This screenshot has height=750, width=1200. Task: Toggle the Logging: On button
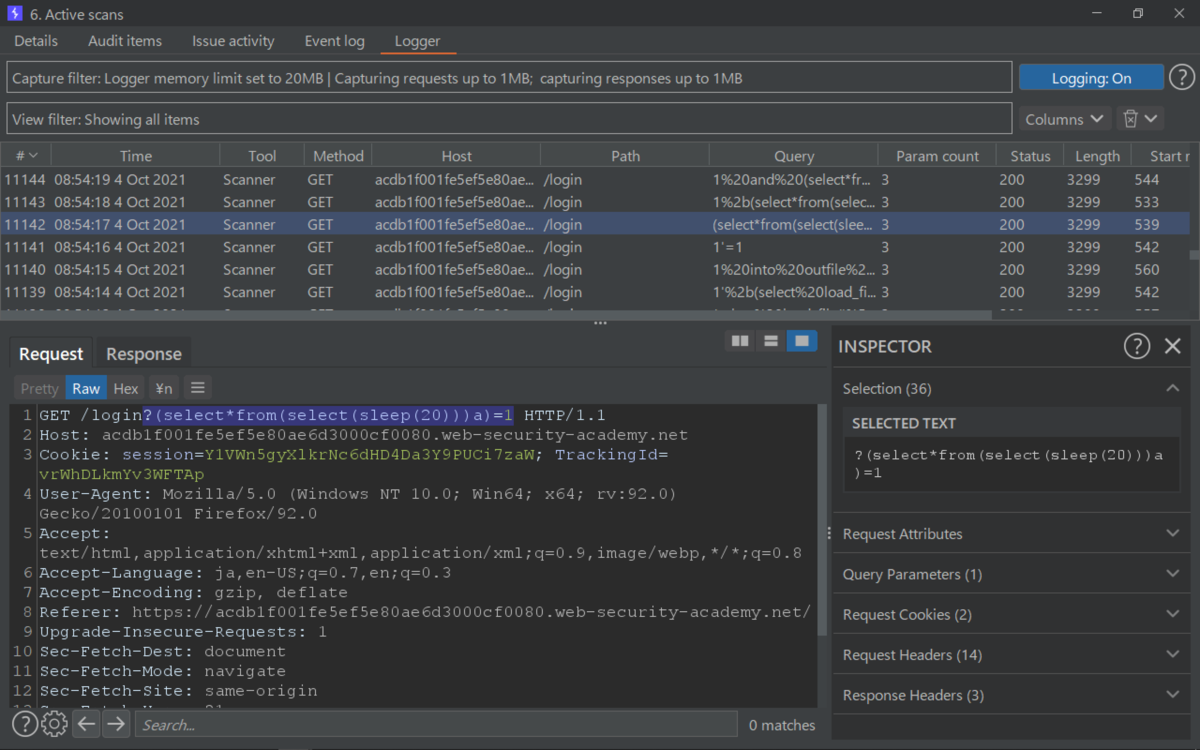(1091, 78)
